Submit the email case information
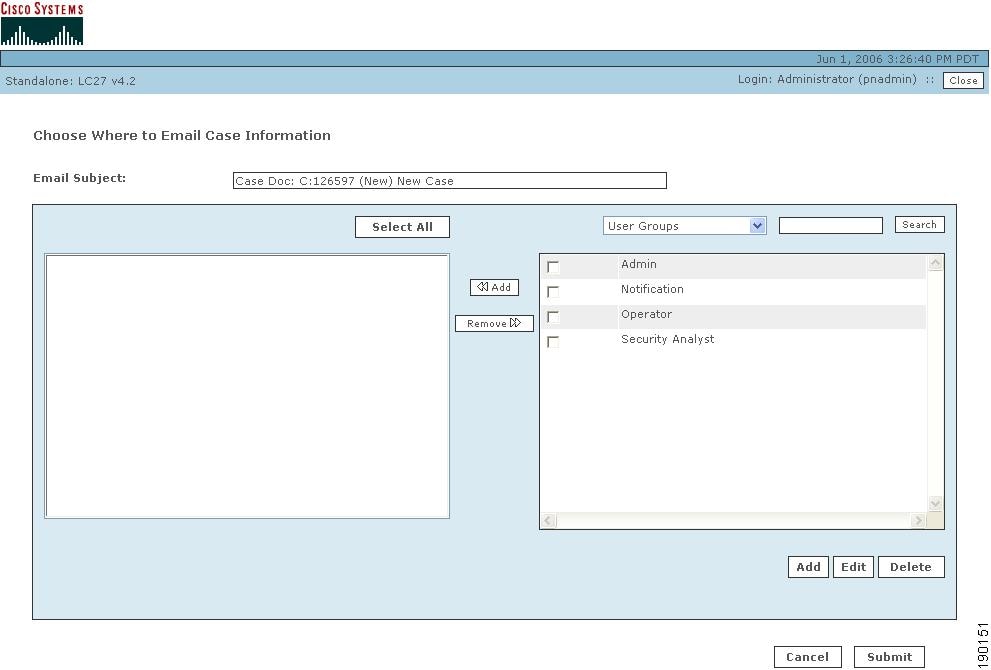The image size is (991, 670). tap(888, 656)
